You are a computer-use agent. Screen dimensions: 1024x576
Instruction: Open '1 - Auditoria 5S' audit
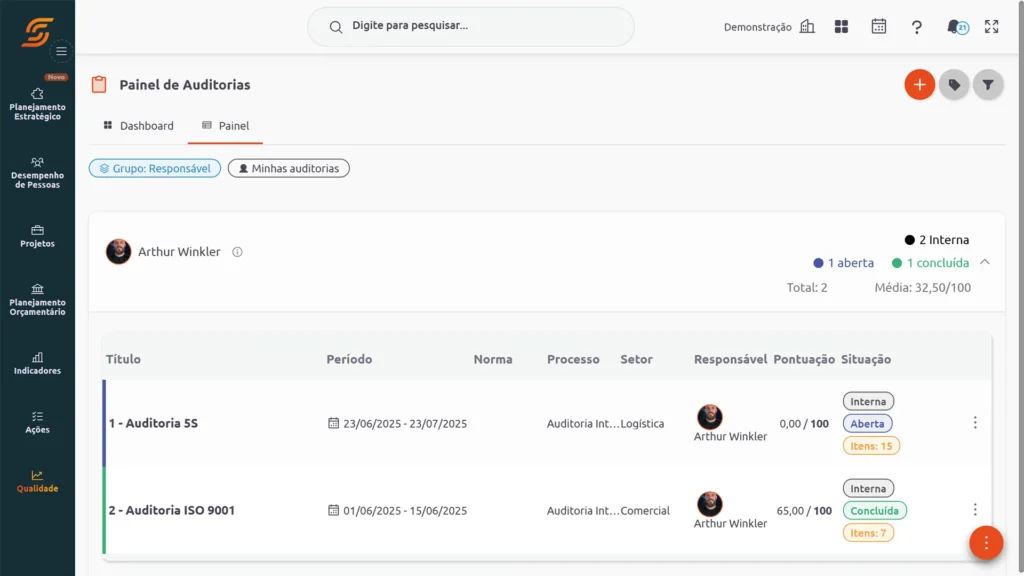[x=153, y=423]
